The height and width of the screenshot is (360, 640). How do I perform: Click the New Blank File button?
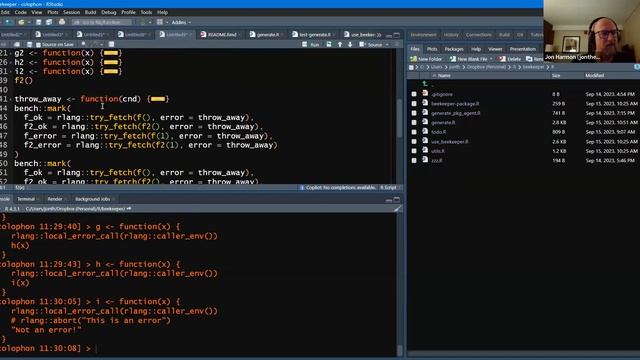click(x=471, y=59)
